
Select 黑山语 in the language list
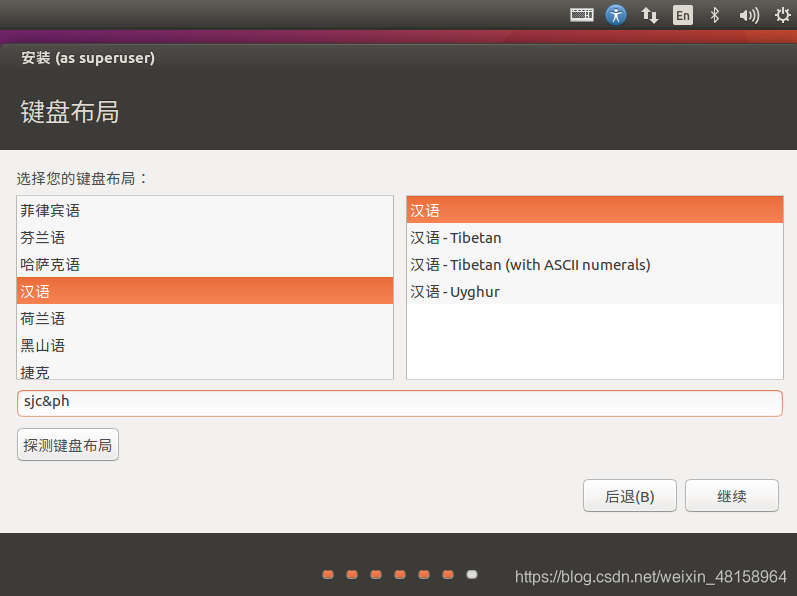(205, 345)
